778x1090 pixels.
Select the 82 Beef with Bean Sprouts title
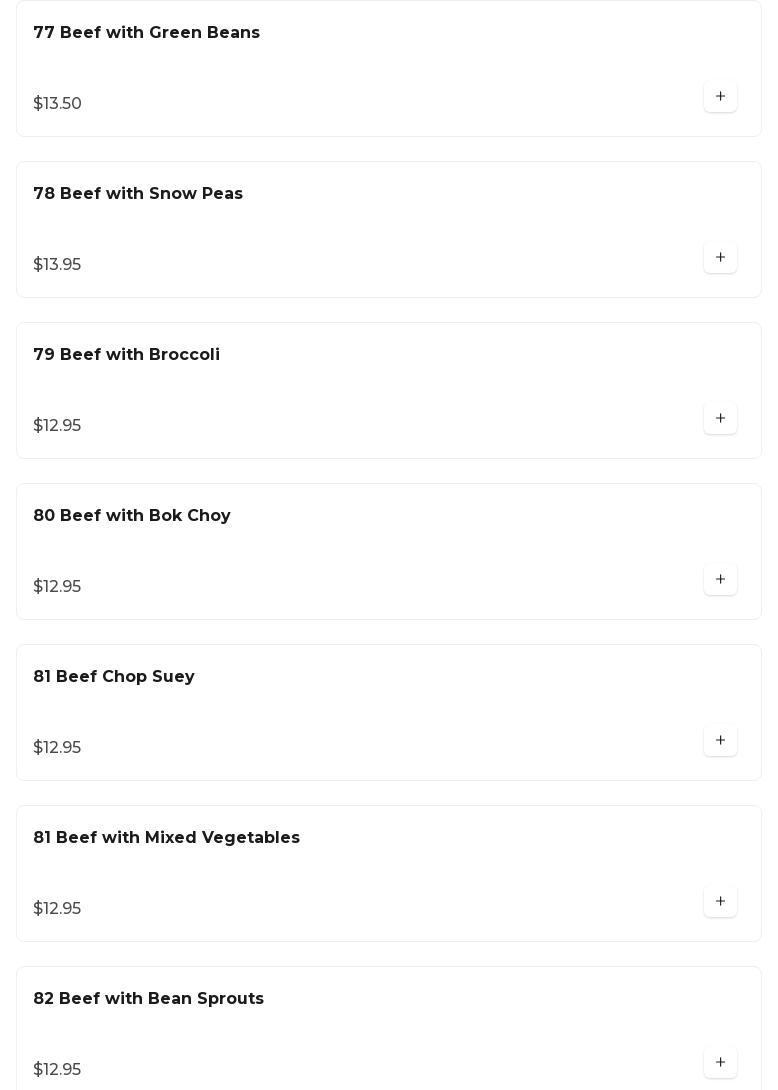pos(148,999)
